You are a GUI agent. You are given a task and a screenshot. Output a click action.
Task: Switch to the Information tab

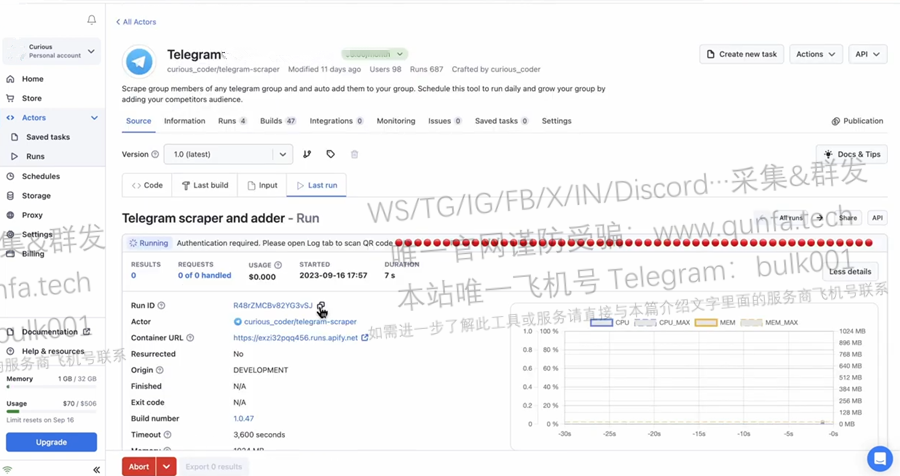[184, 121]
